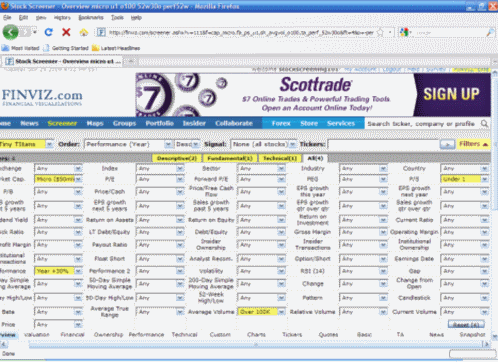
Task: Open the RSI (14) filter dropdown
Action: pos(363,271)
